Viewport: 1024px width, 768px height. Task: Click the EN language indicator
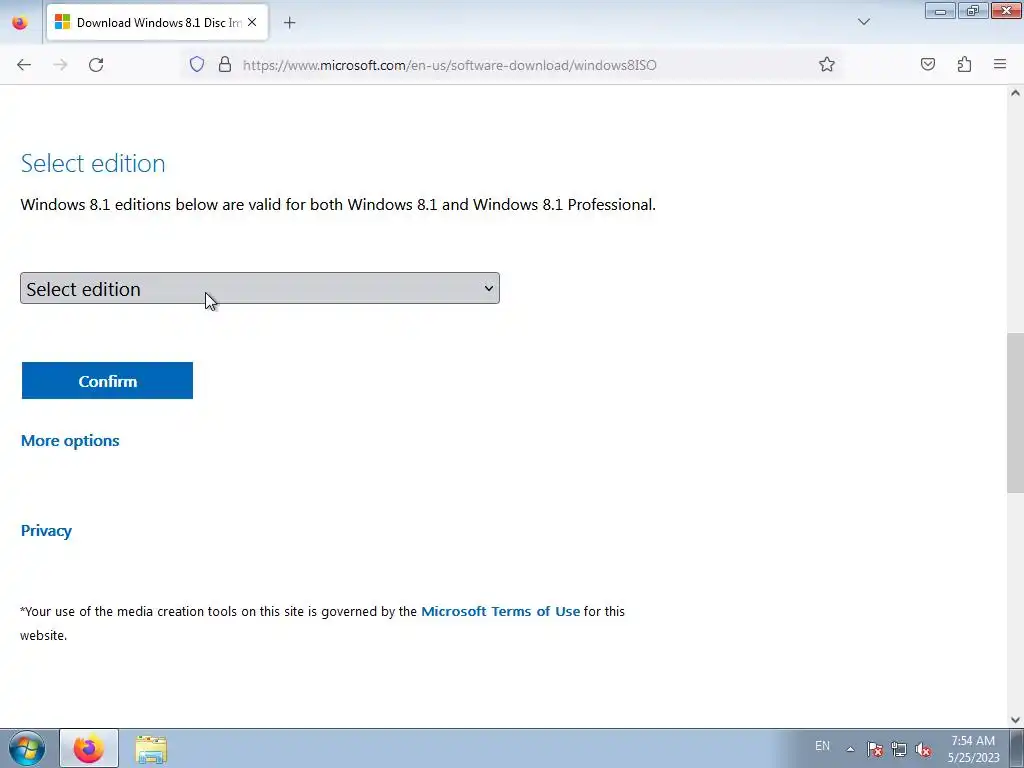click(x=822, y=746)
